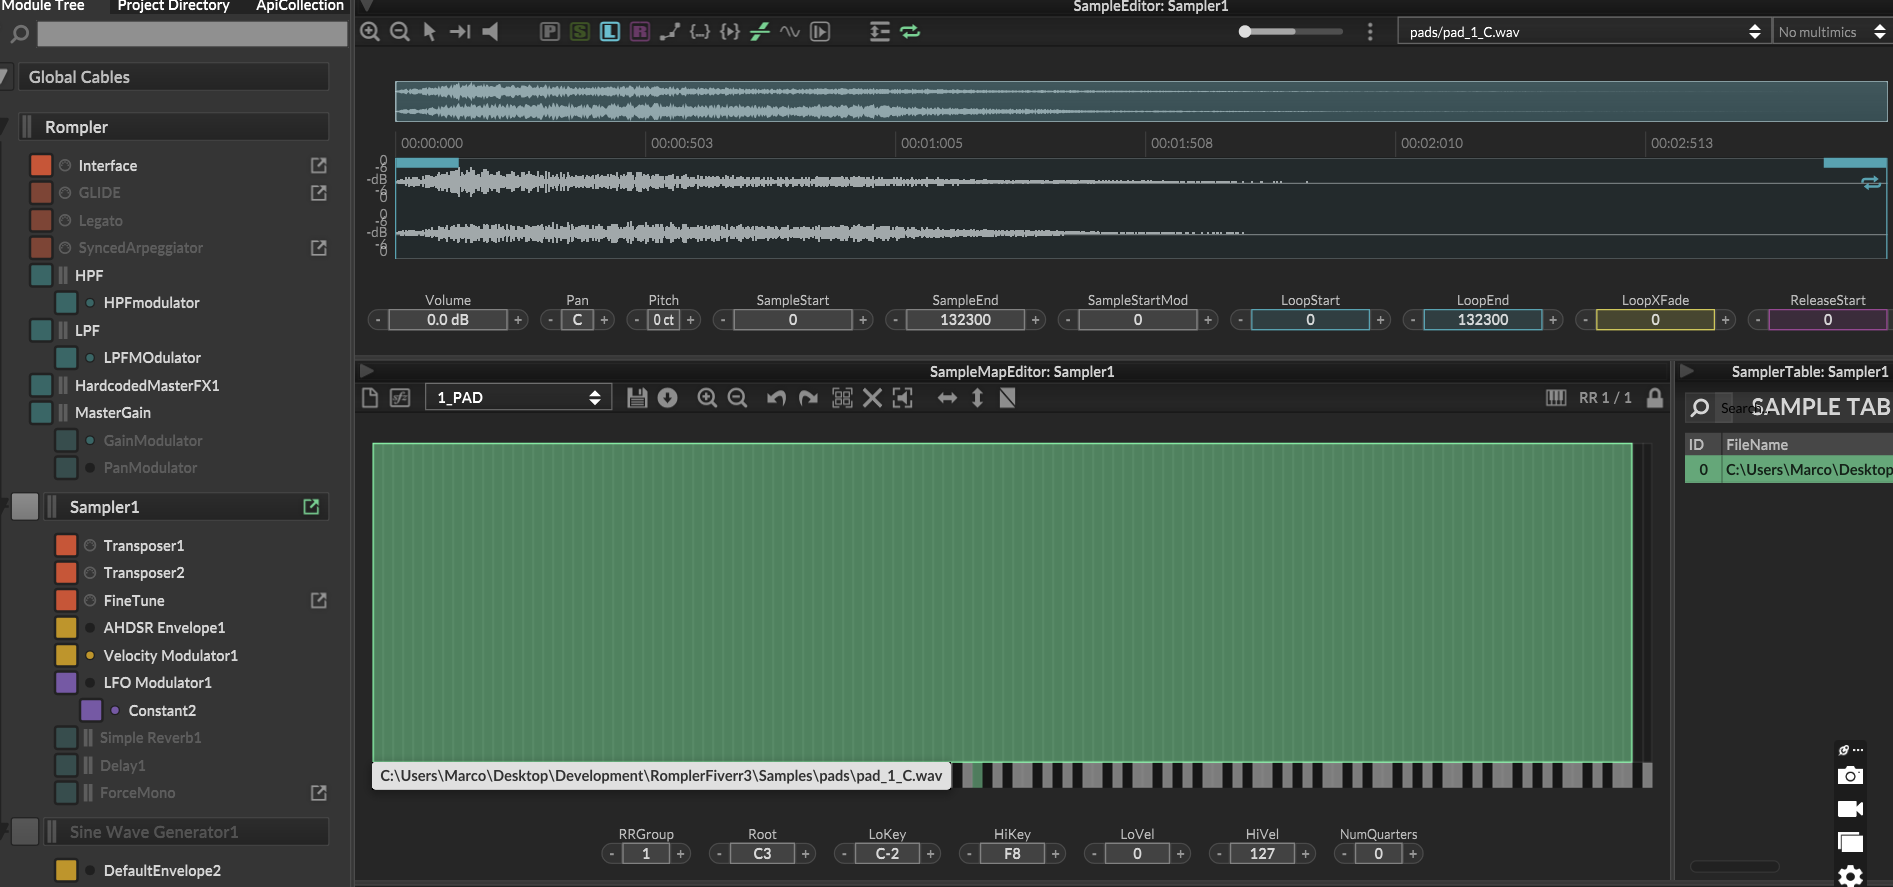Open GLIDE module in external editor
This screenshot has width=1893, height=887.
tap(319, 193)
